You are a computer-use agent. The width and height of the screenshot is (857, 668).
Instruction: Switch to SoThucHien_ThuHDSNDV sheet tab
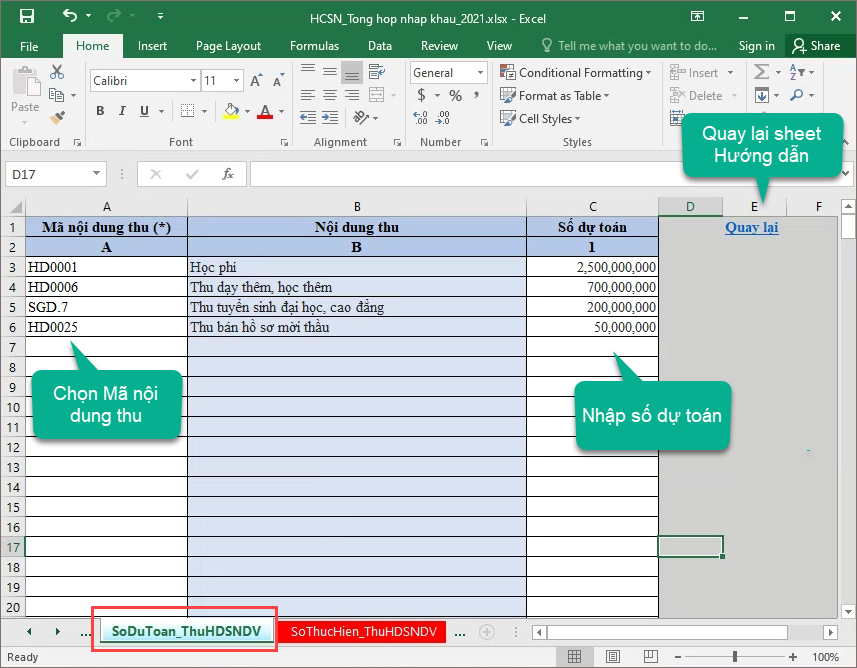(x=363, y=632)
